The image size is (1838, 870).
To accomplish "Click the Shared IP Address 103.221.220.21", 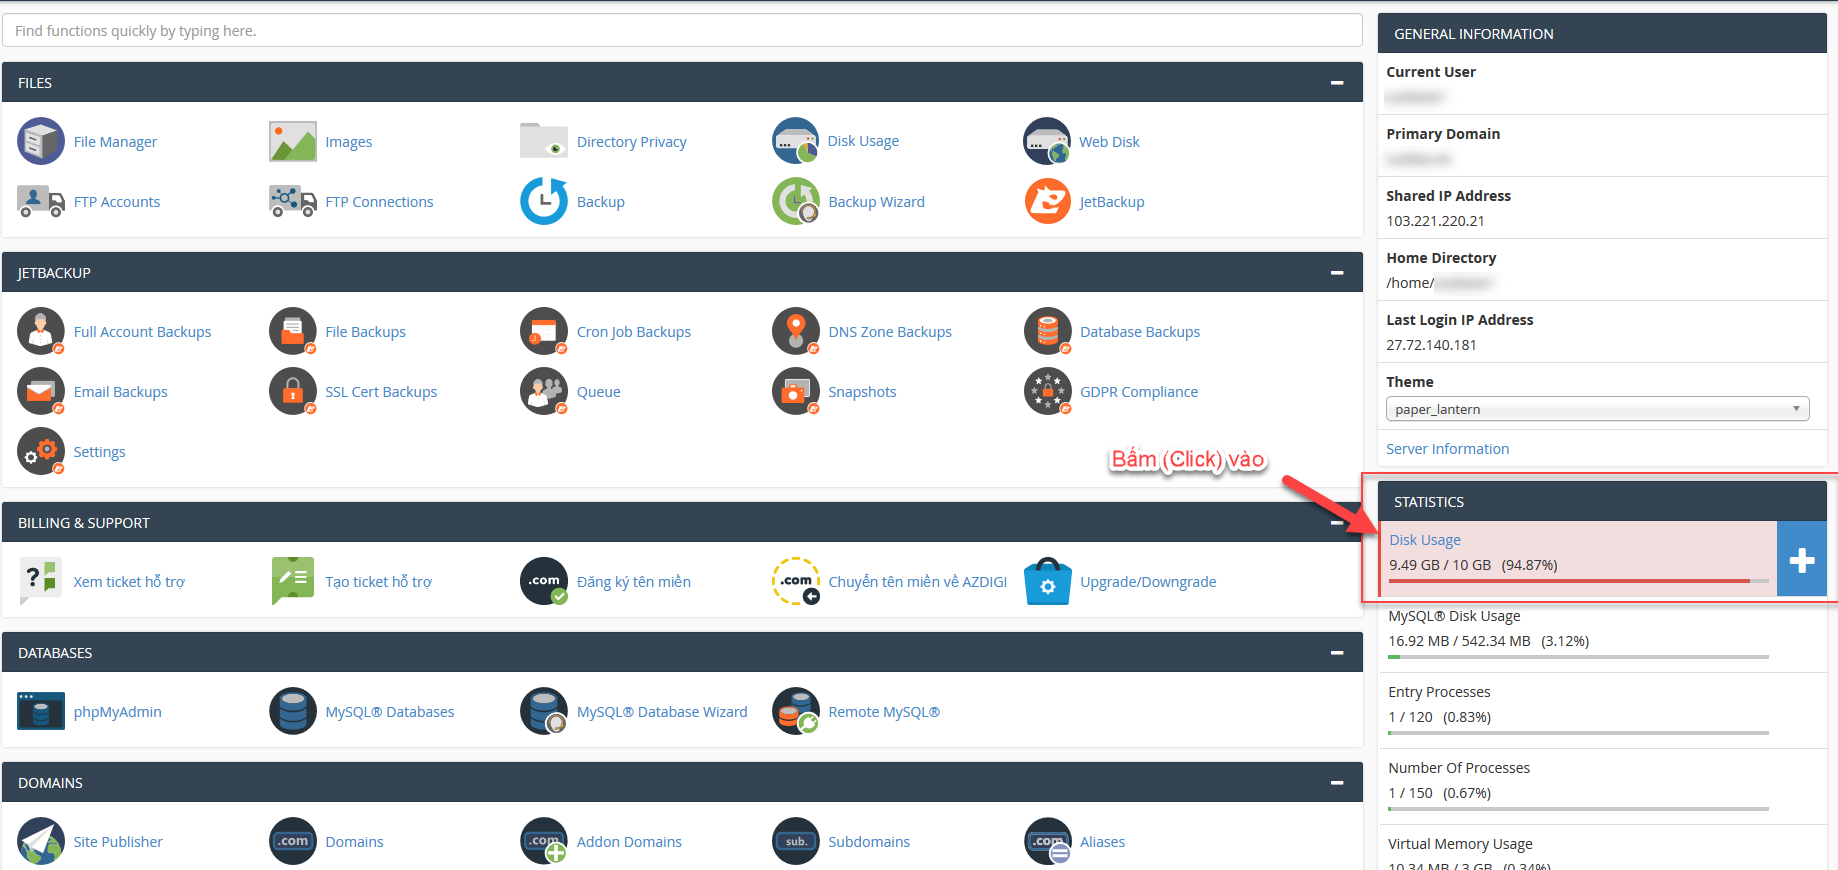I will pyautogui.click(x=1435, y=221).
